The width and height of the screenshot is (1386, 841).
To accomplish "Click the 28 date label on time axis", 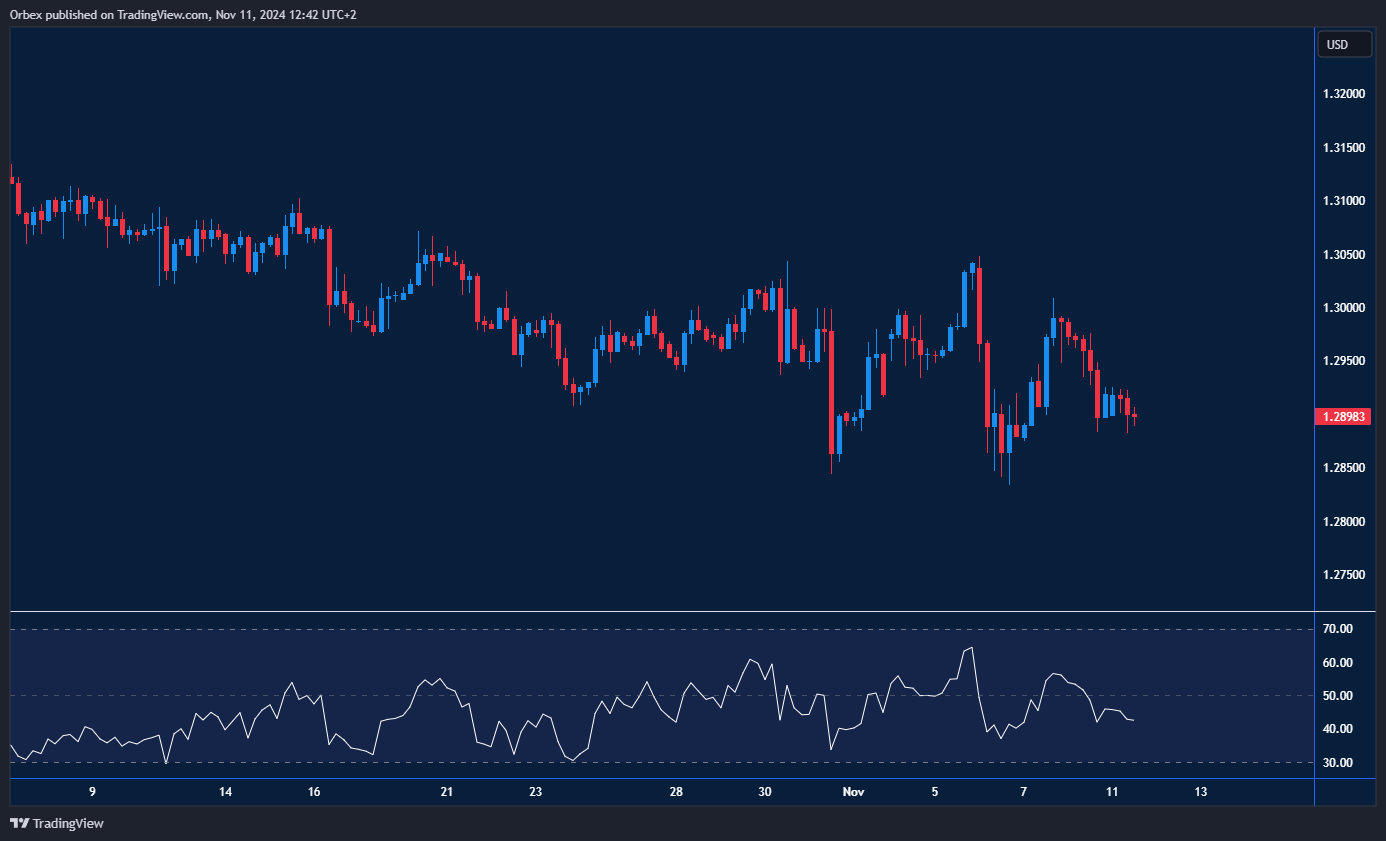I will [676, 792].
